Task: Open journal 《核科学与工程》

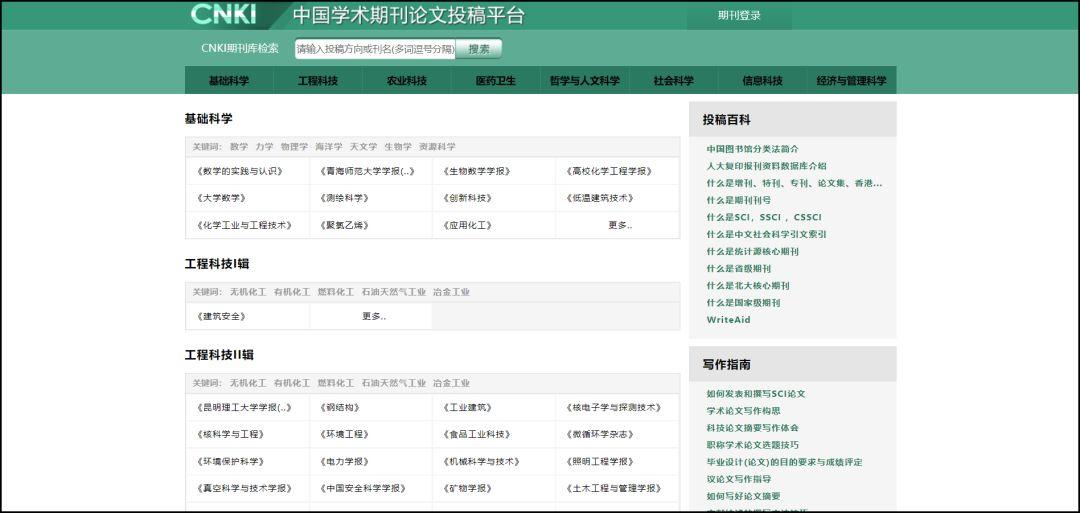Action: tap(229, 435)
